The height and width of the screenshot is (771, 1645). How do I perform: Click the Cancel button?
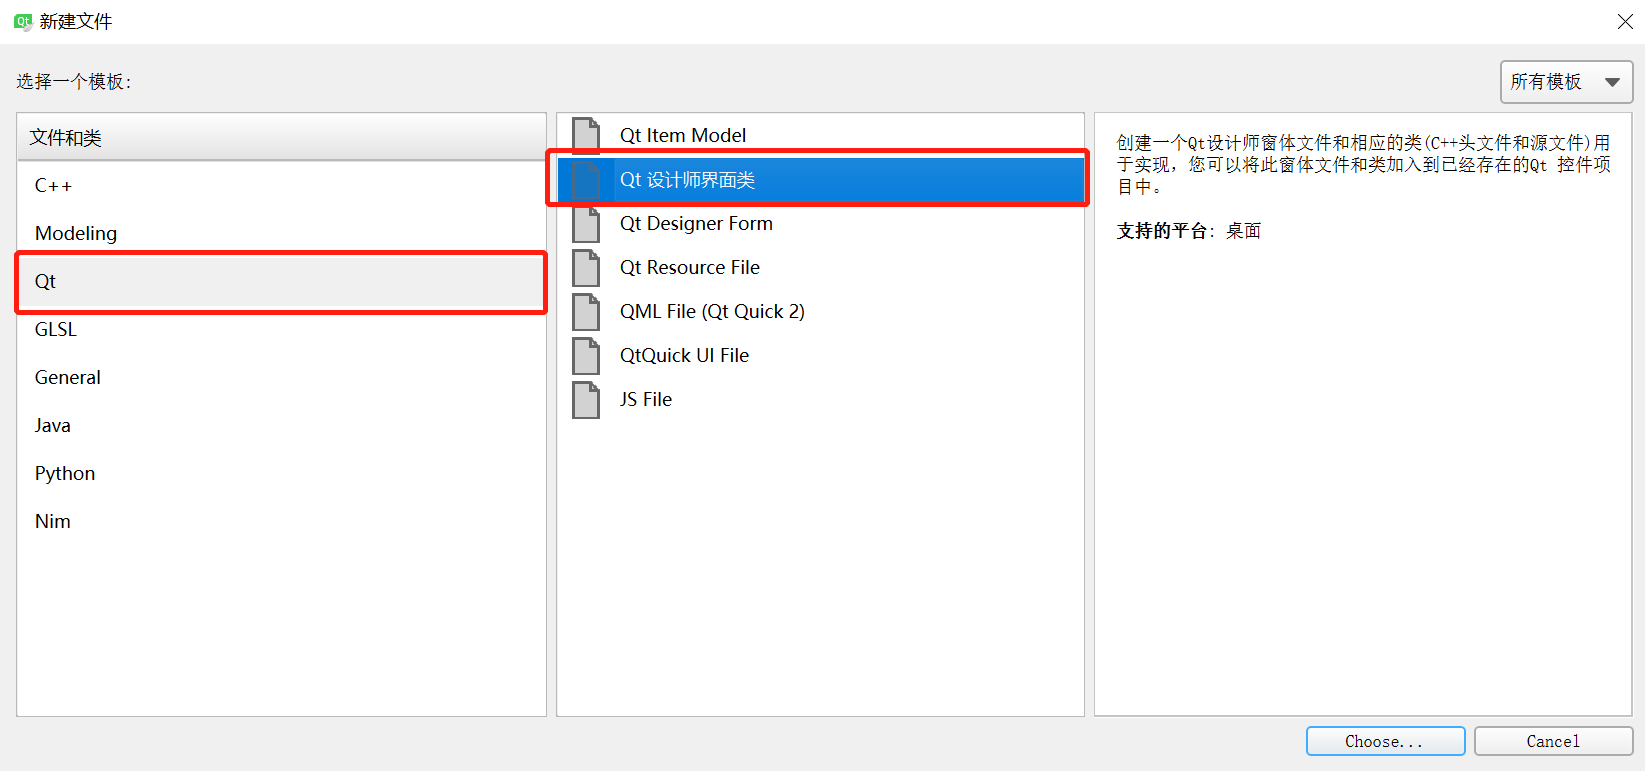[x=1553, y=741]
